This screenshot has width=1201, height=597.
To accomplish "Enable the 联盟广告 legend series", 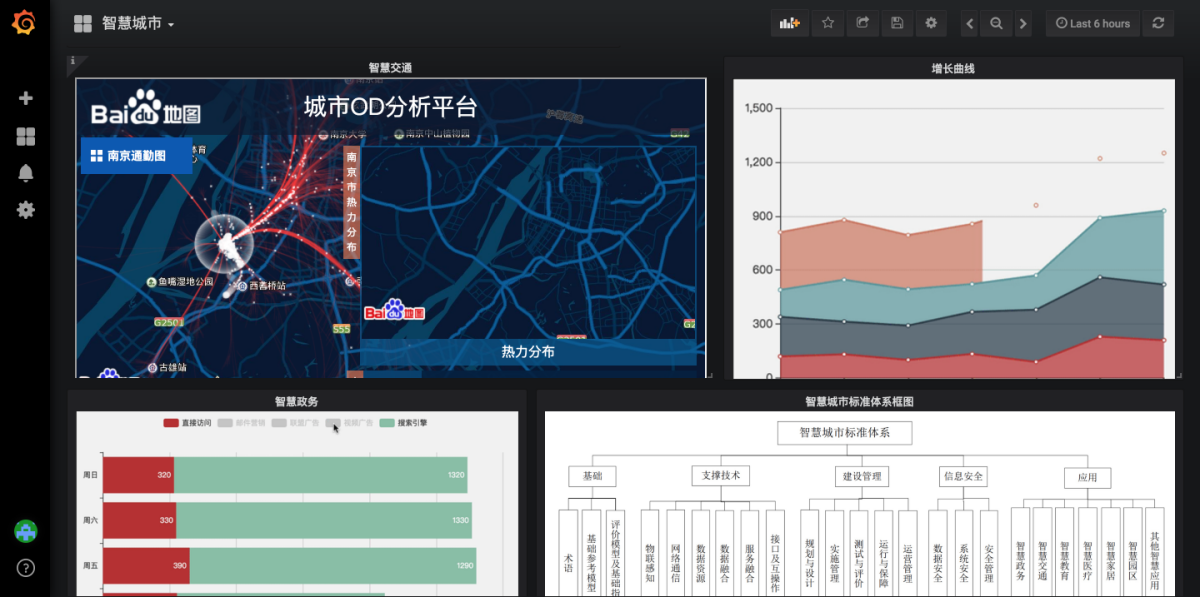I will pos(296,423).
